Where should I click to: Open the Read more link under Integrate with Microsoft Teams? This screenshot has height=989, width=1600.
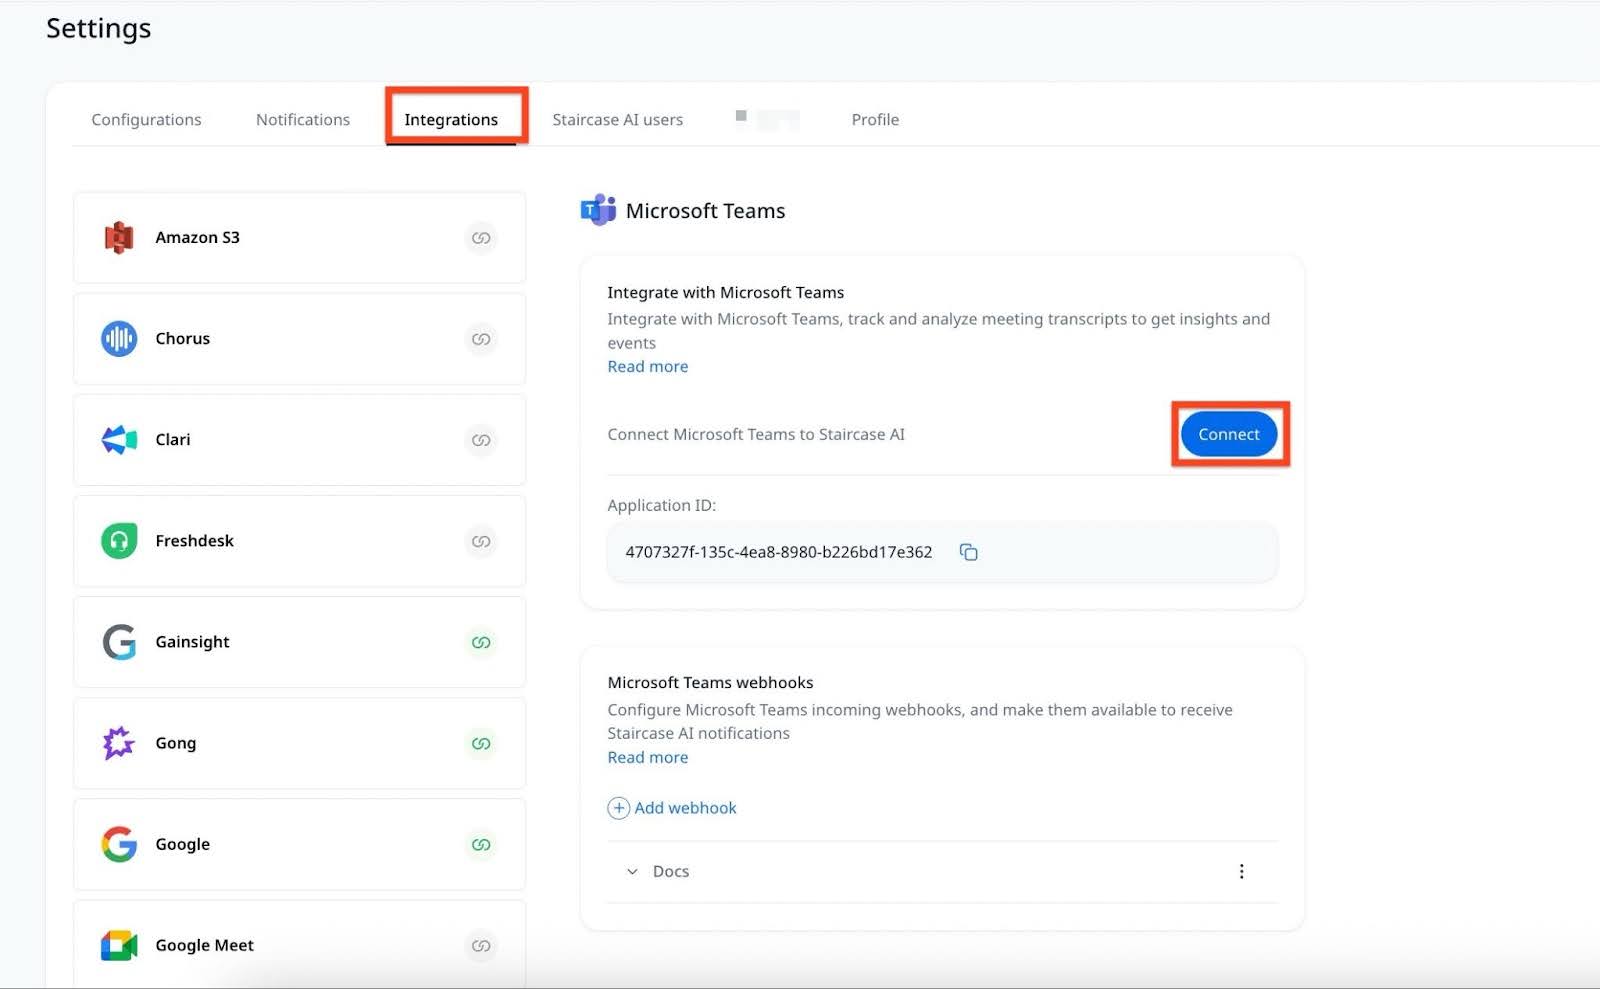point(647,366)
